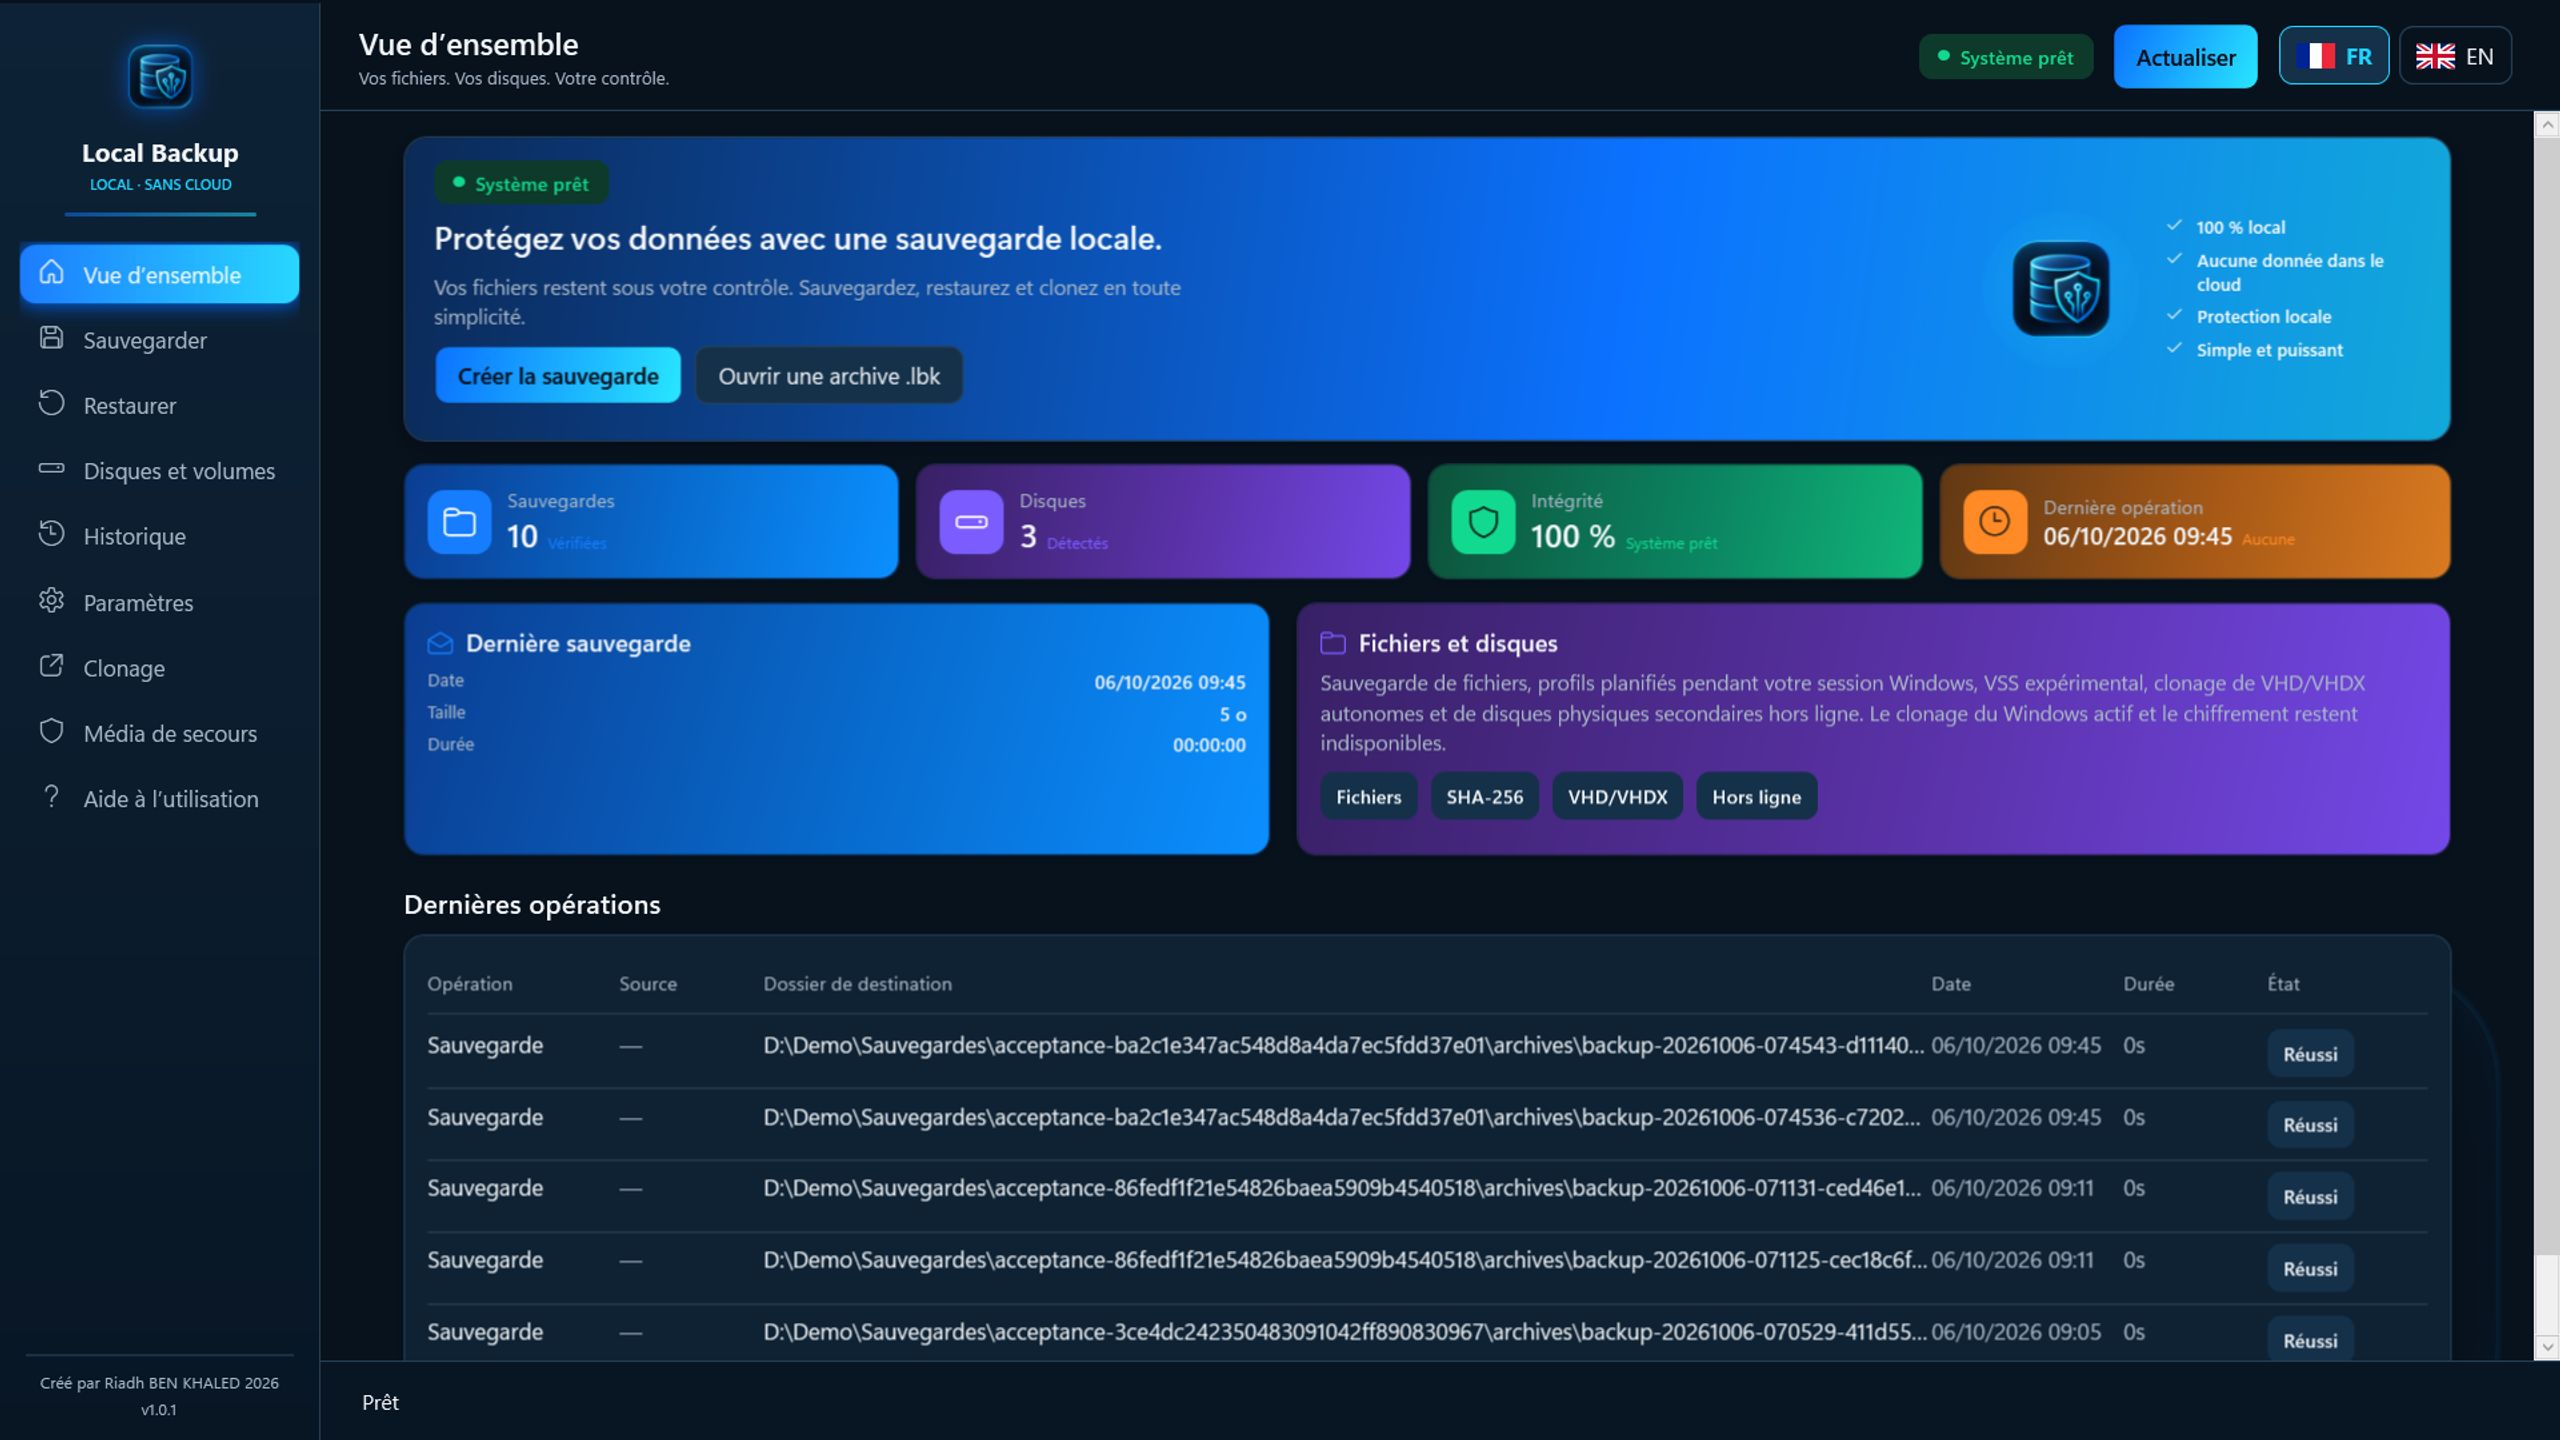
Task: Click the Dossier de destination column header
Action: (858, 984)
